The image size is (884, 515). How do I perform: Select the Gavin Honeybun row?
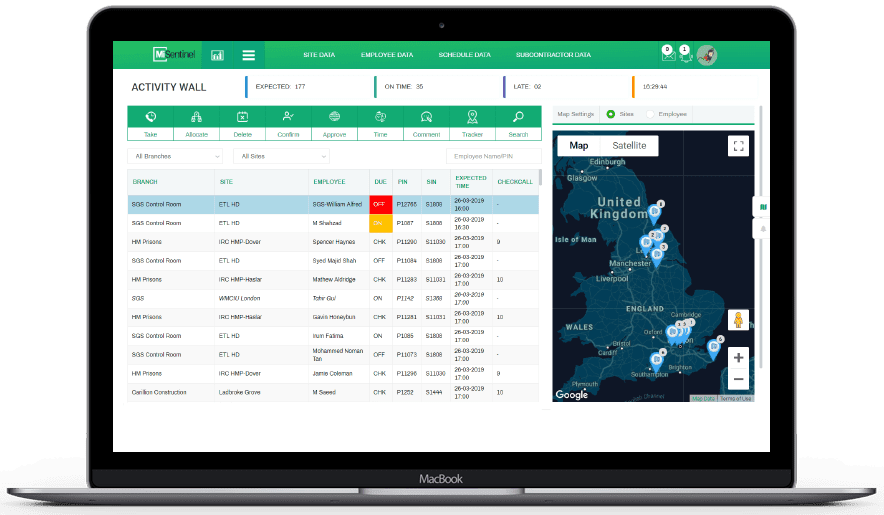click(333, 317)
